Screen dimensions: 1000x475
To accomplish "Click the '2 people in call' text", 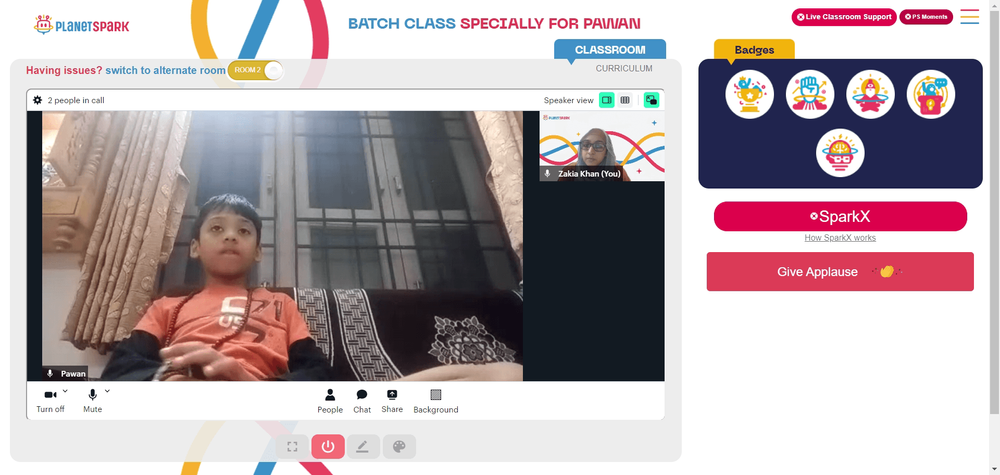I will point(76,100).
